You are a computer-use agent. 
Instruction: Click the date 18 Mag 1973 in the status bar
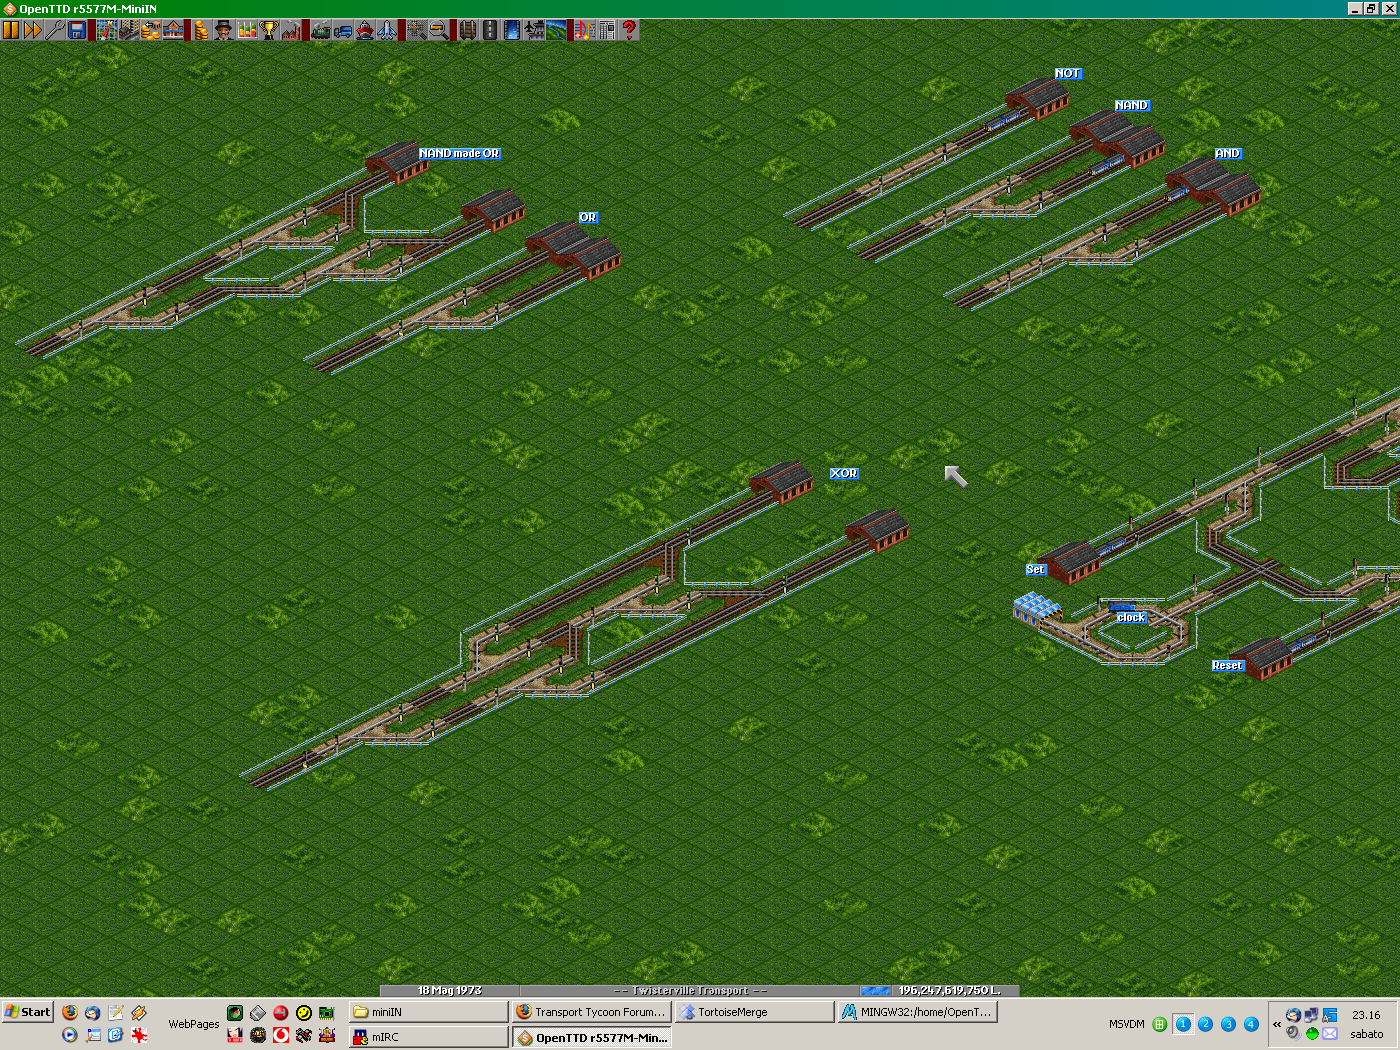(450, 990)
